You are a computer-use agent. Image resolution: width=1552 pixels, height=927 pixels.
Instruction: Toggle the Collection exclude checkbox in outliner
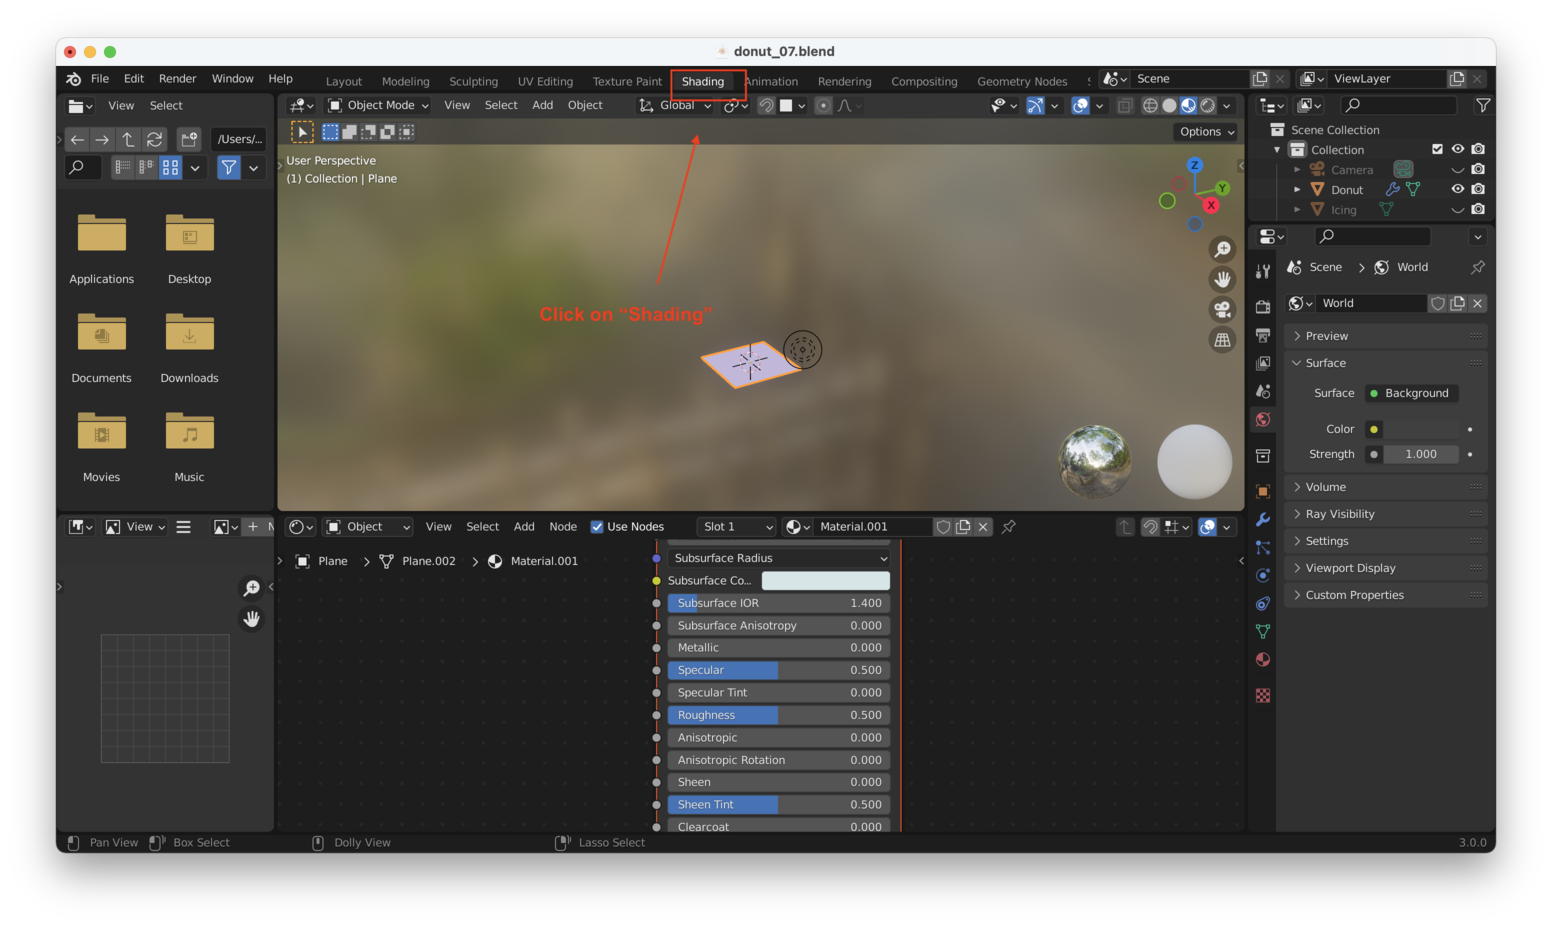pyautogui.click(x=1437, y=149)
